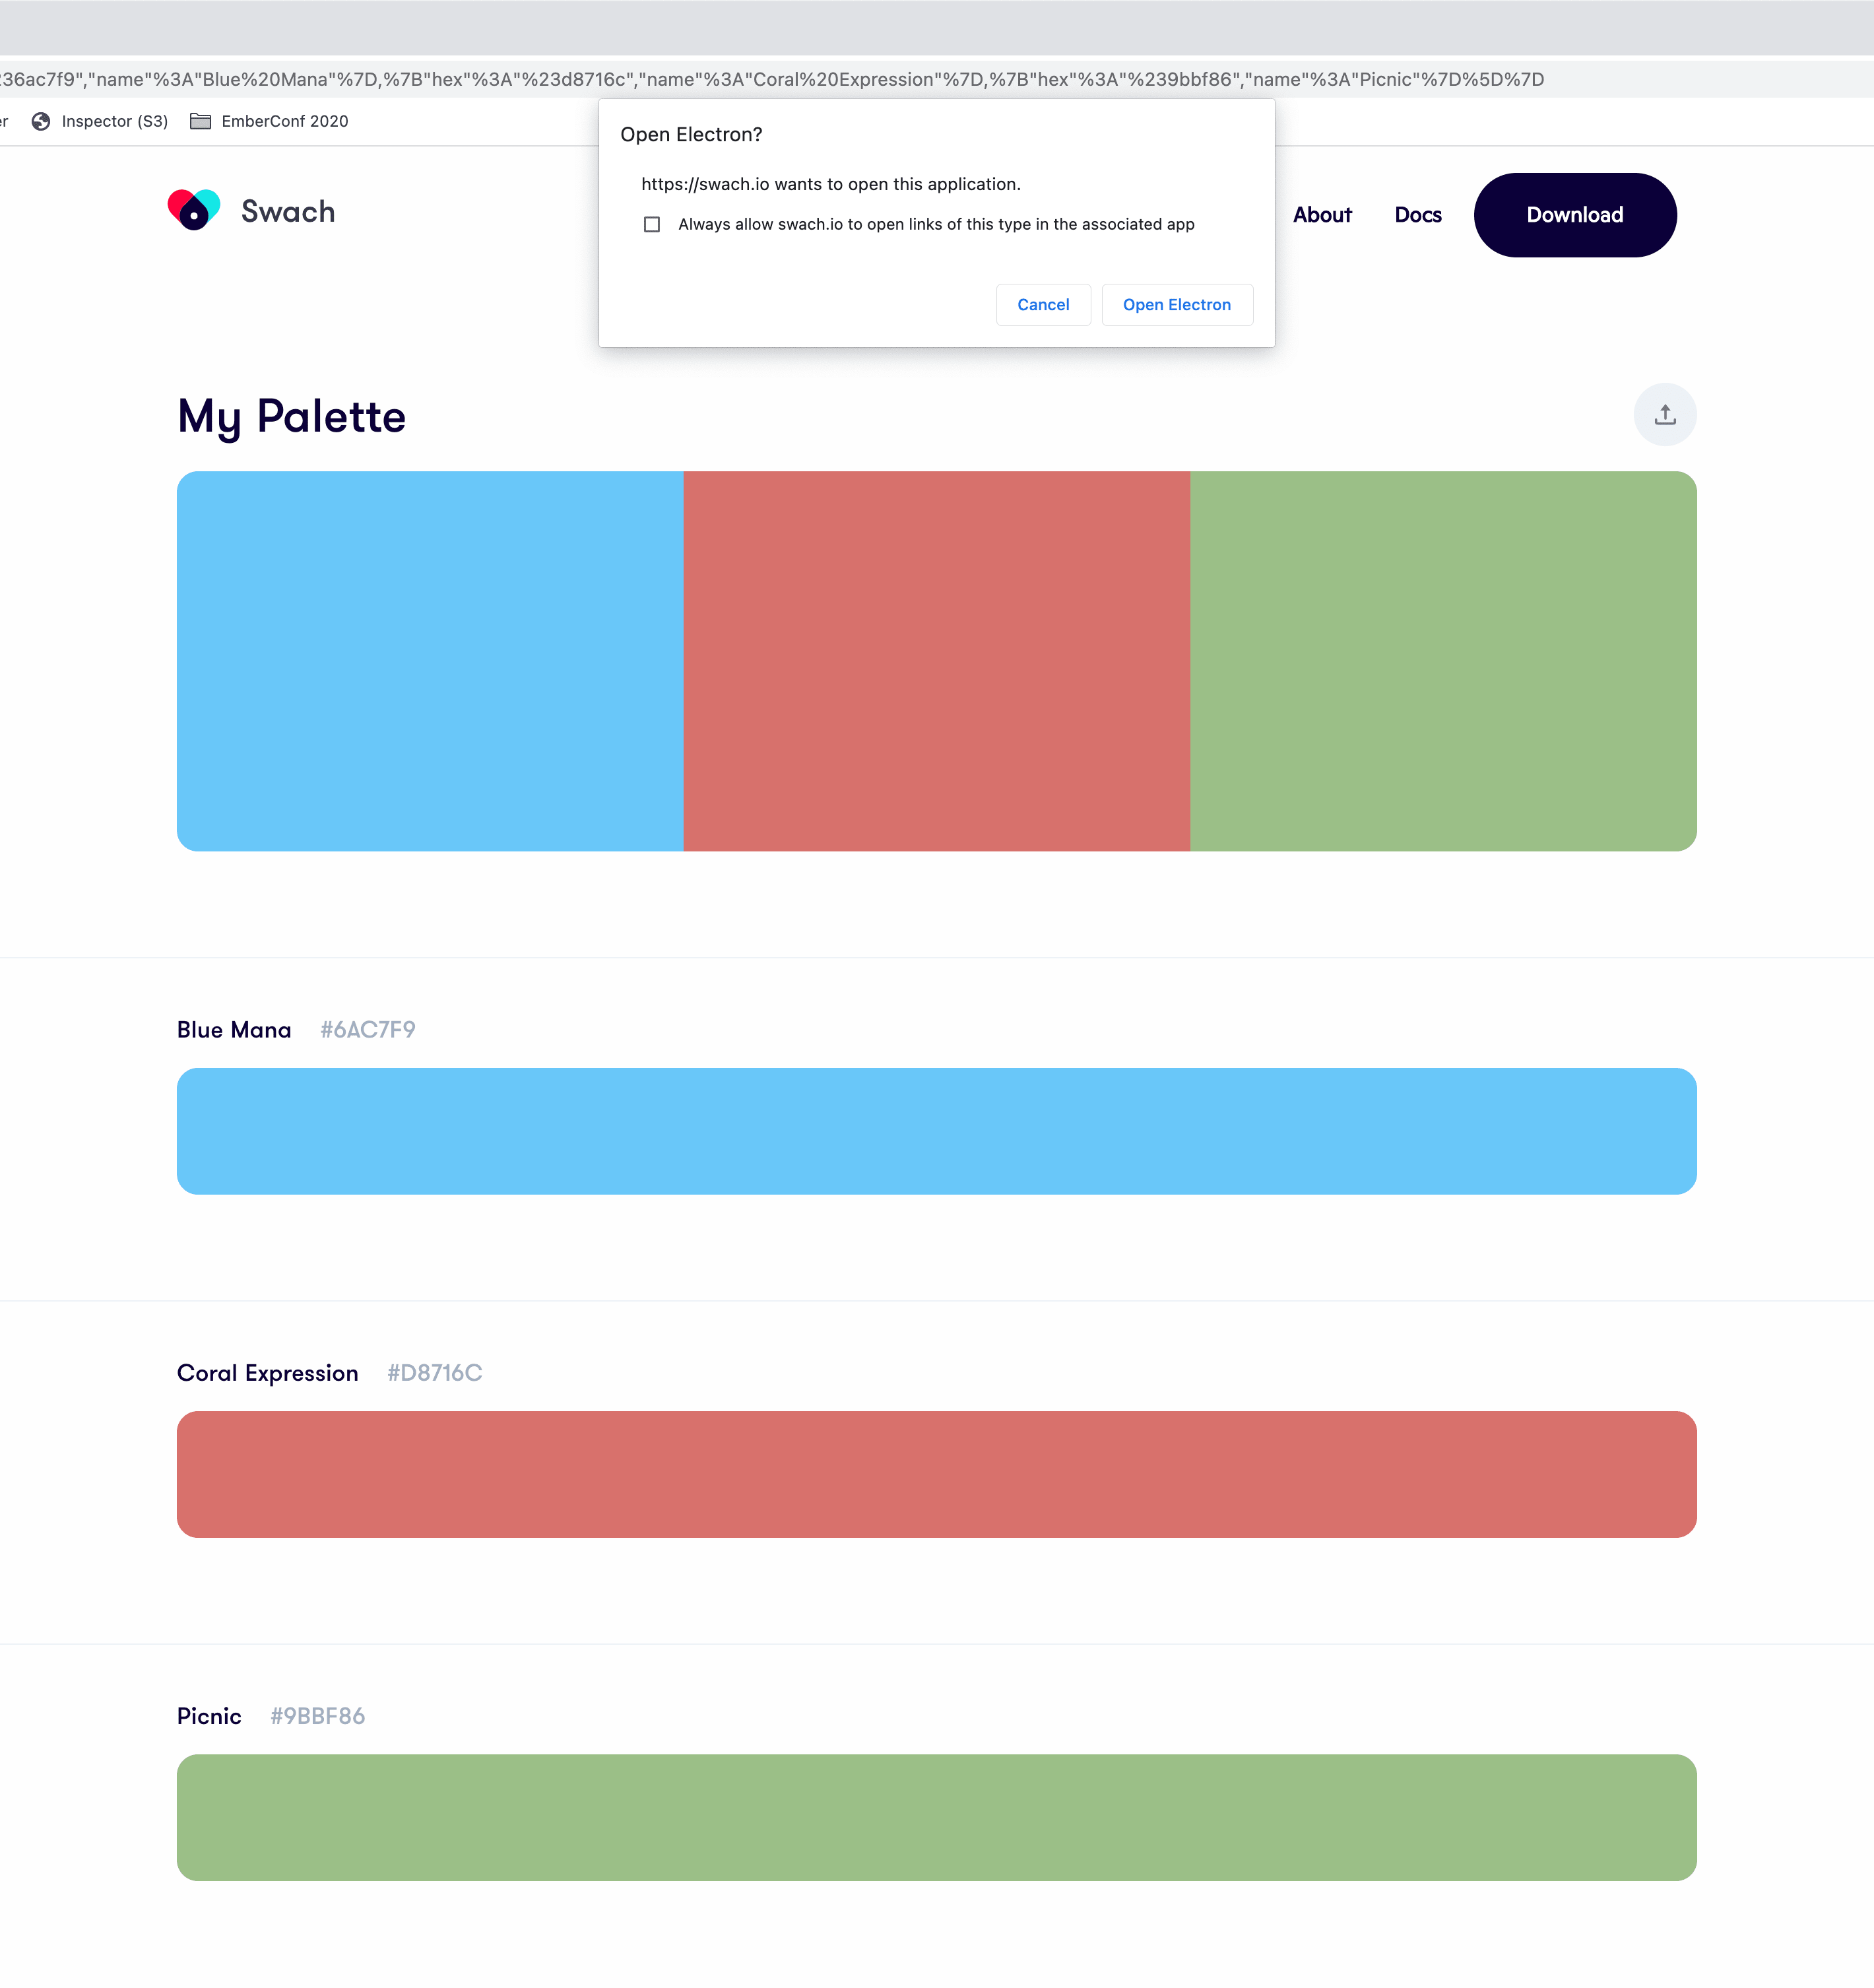Click the Open Electron button
Screen dimensions: 1874x1988
(x=1176, y=305)
